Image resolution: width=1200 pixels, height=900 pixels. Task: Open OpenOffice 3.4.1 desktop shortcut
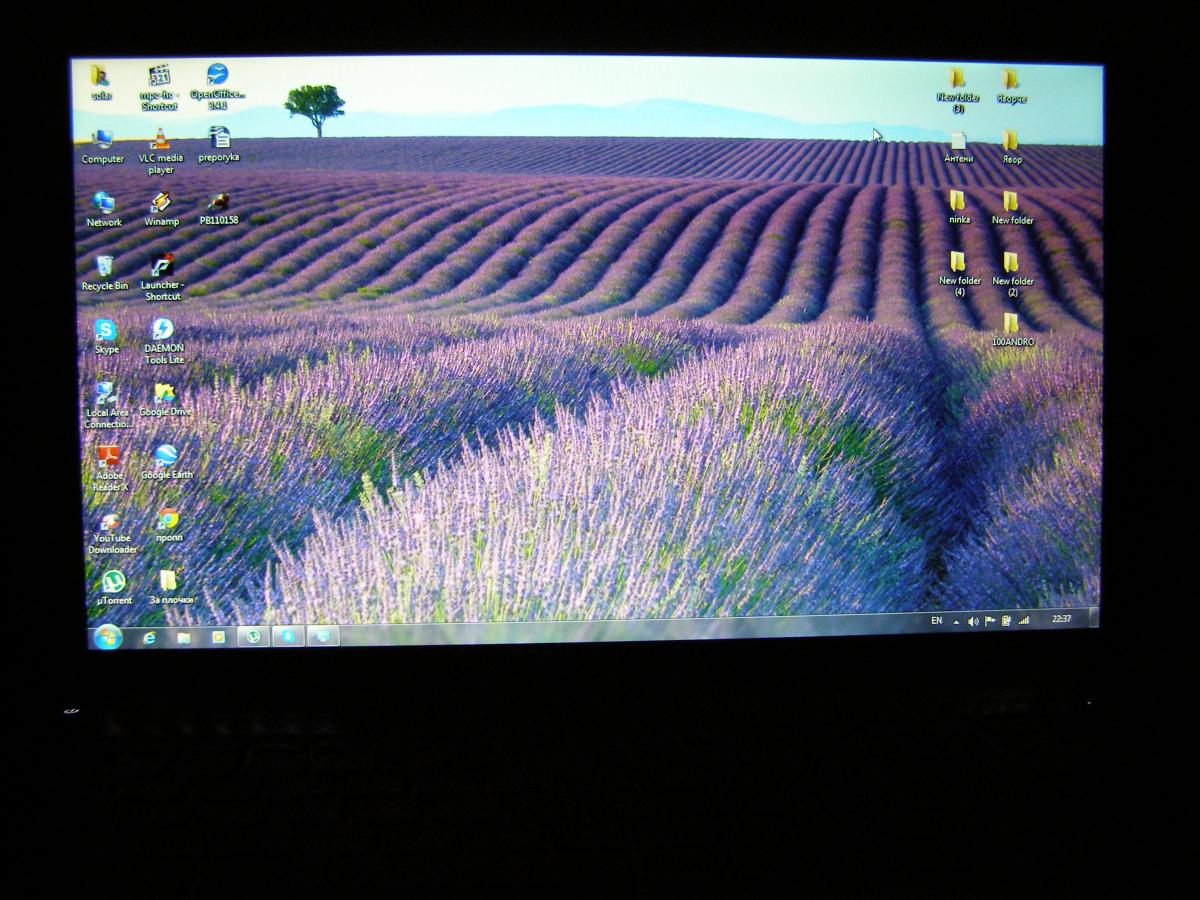pyautogui.click(x=217, y=76)
